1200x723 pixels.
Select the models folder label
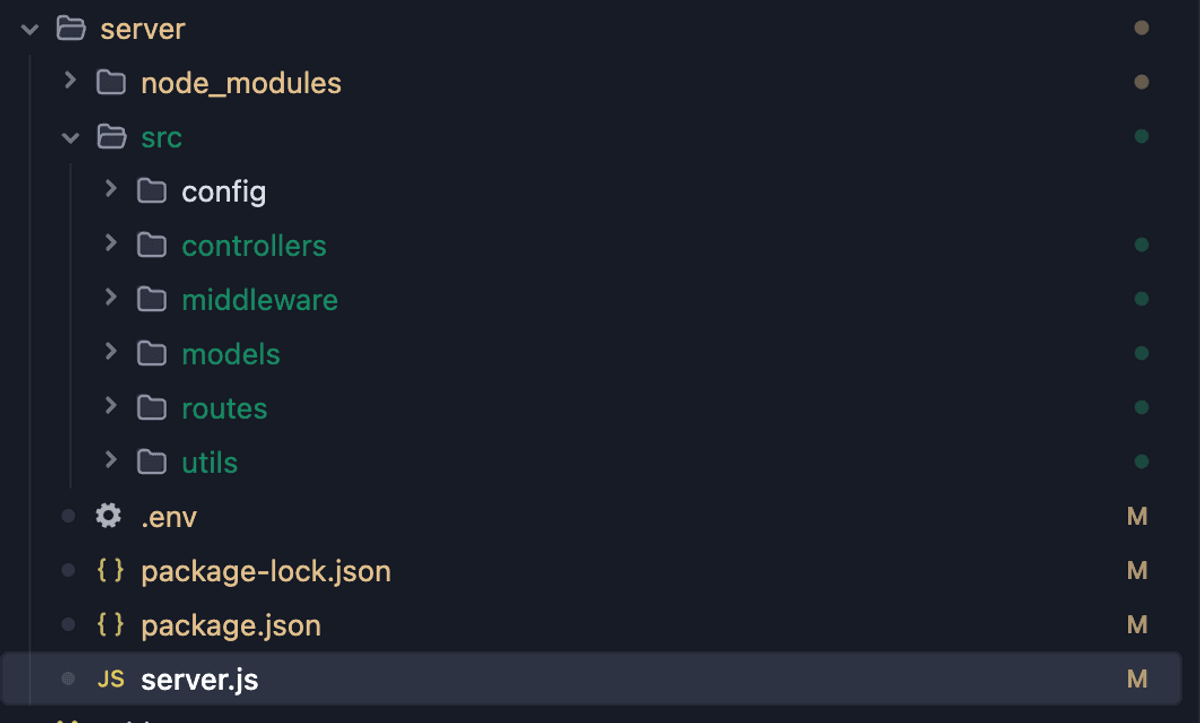(x=231, y=354)
